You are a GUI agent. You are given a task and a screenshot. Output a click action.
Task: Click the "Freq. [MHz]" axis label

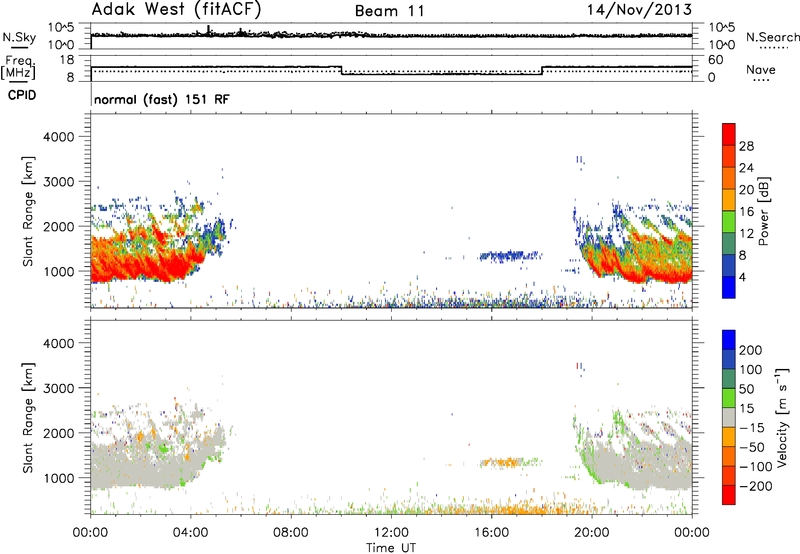tap(19, 67)
